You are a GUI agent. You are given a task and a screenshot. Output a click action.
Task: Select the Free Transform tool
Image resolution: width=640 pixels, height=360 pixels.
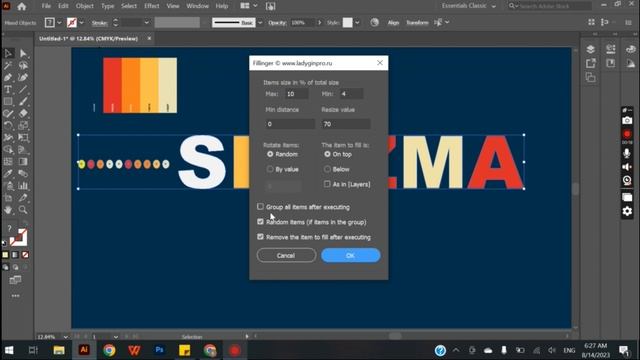23,138
